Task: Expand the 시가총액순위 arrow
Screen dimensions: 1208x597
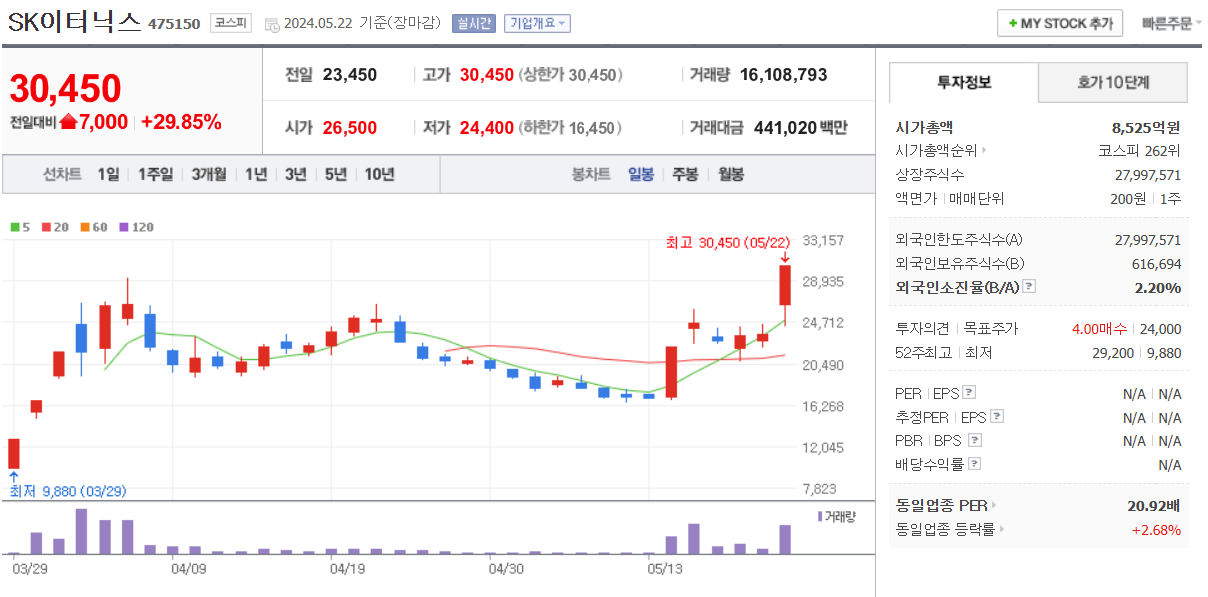Action: tap(985, 151)
